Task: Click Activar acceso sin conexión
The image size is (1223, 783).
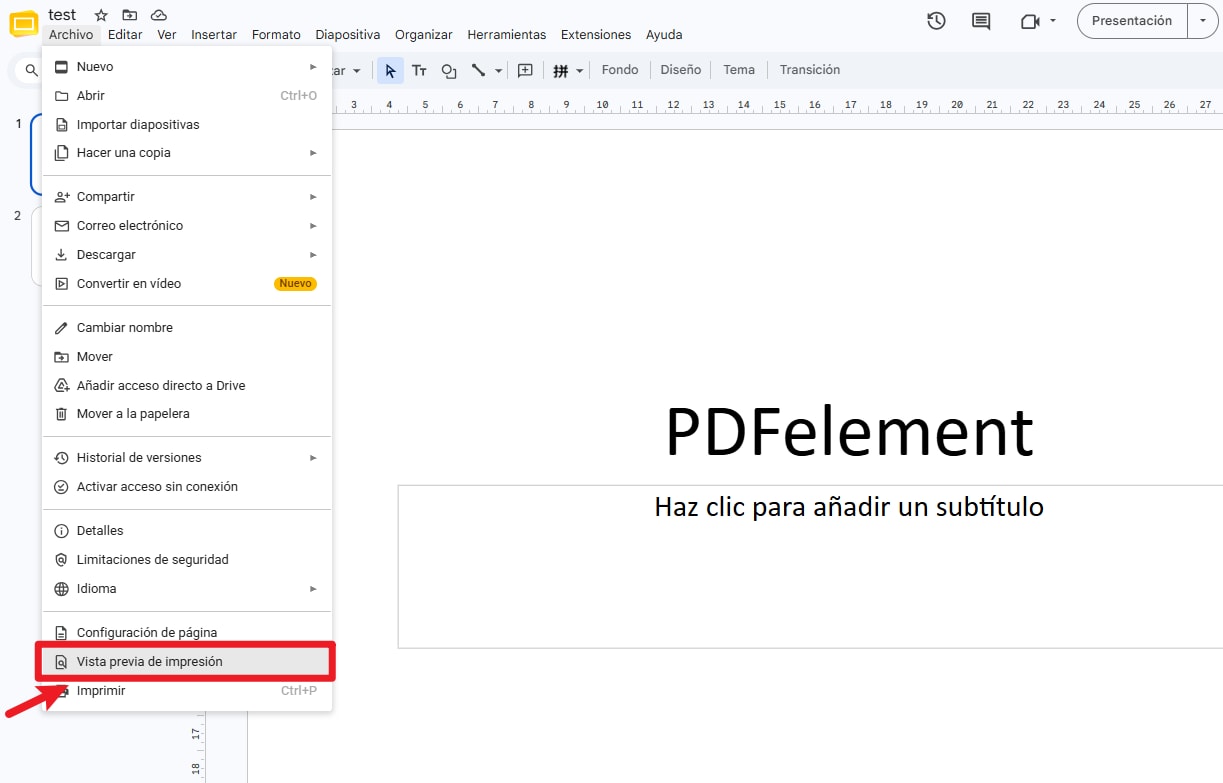Action: pos(187,487)
